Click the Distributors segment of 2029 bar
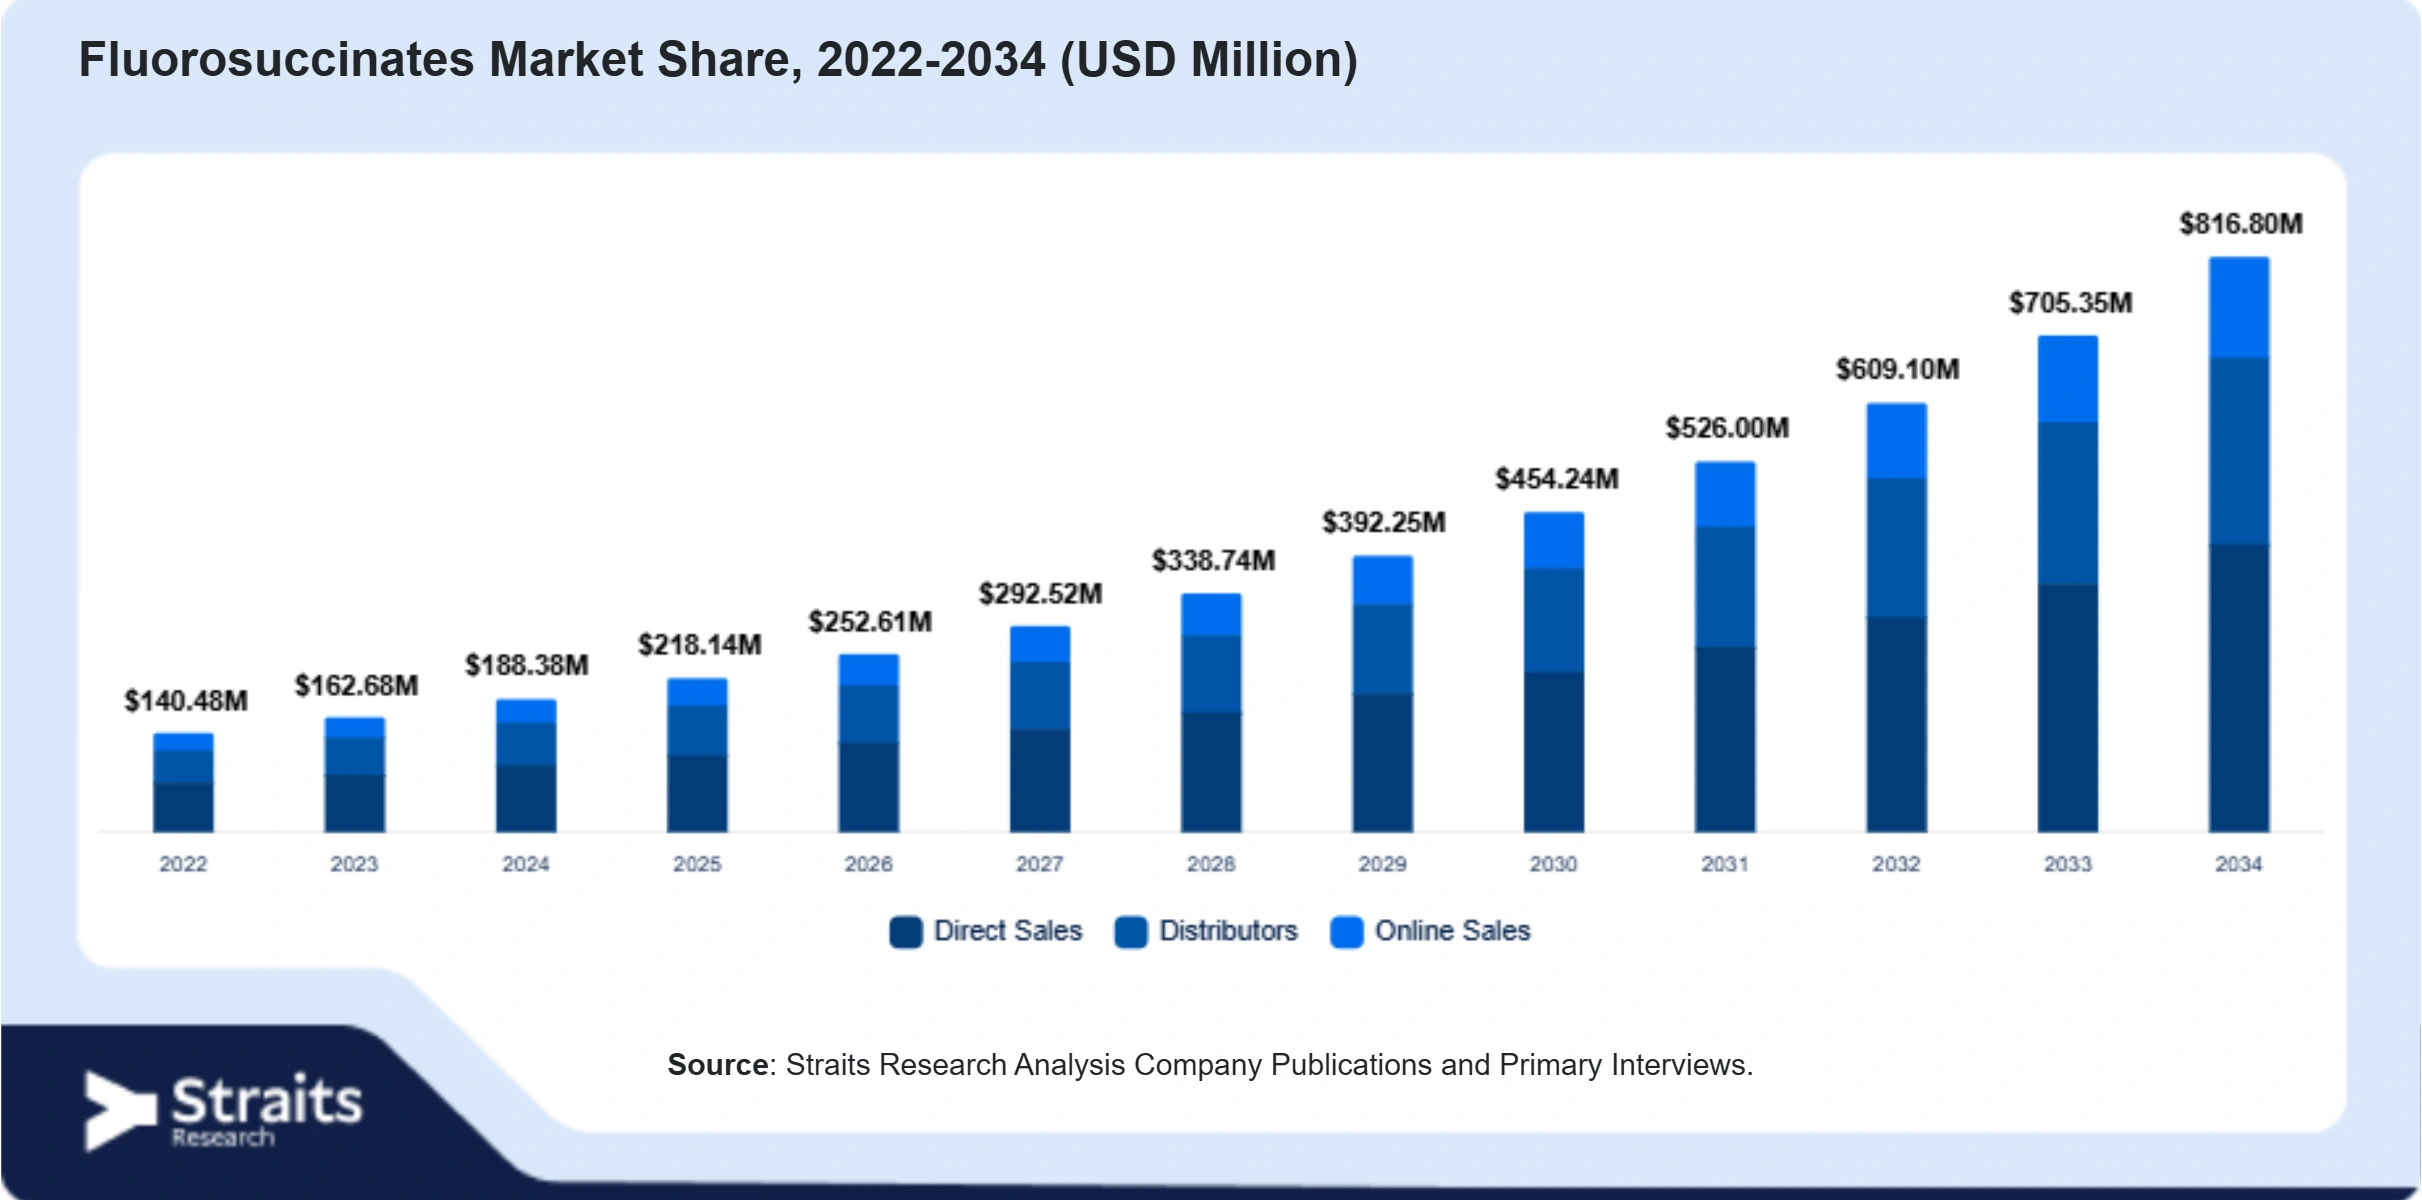Screen dimensions: 2422x1200 click(1383, 650)
